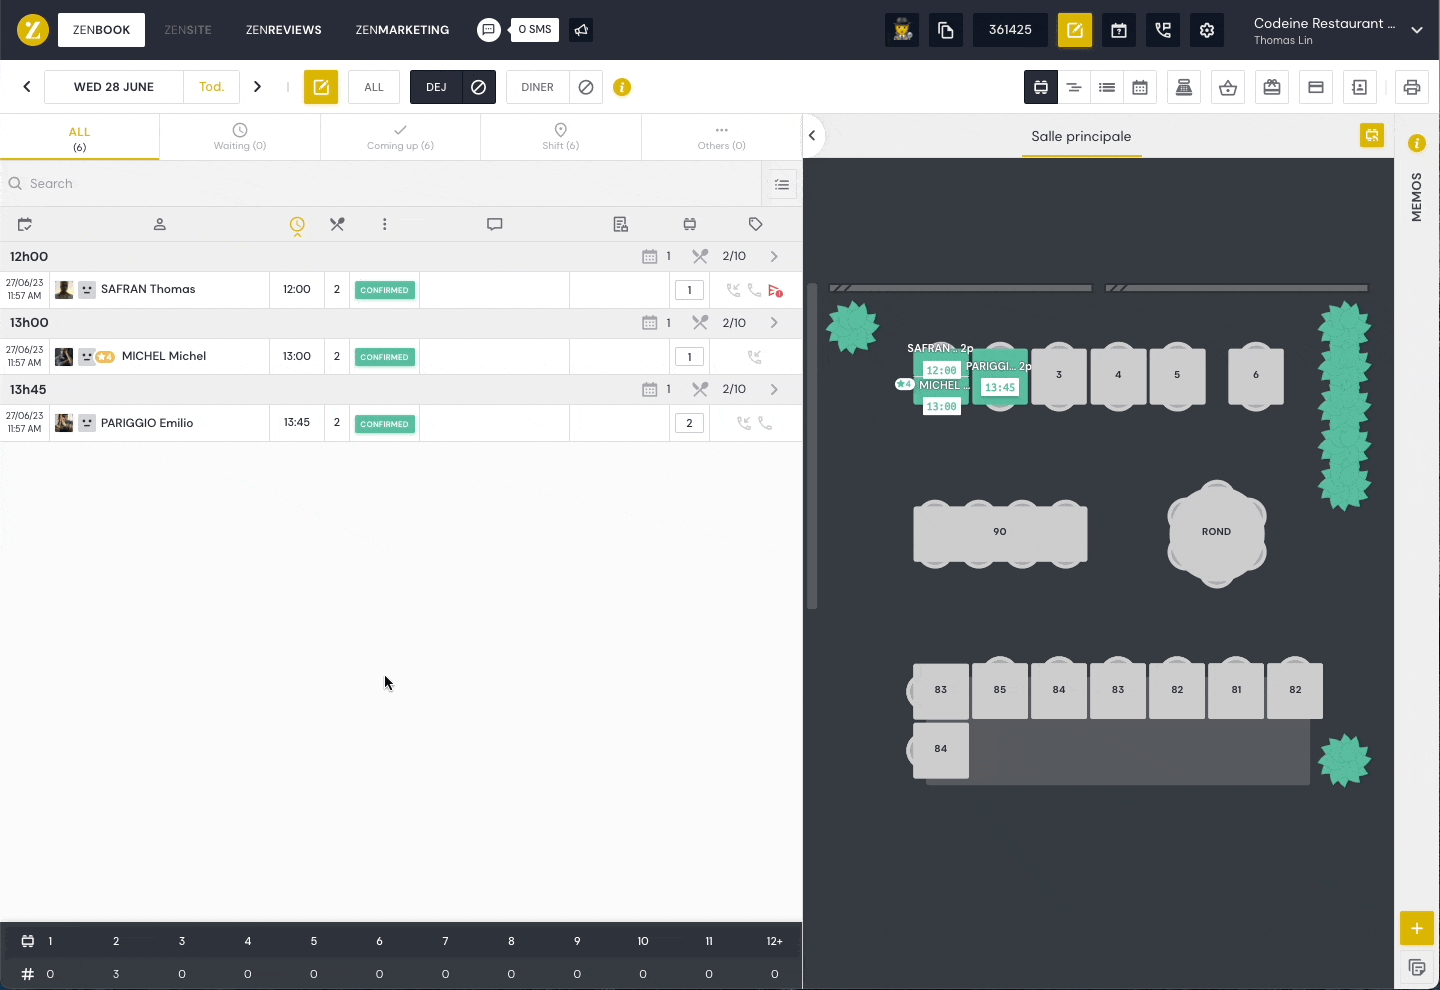
Task: Click the DINER service button
Action: [x=537, y=88]
